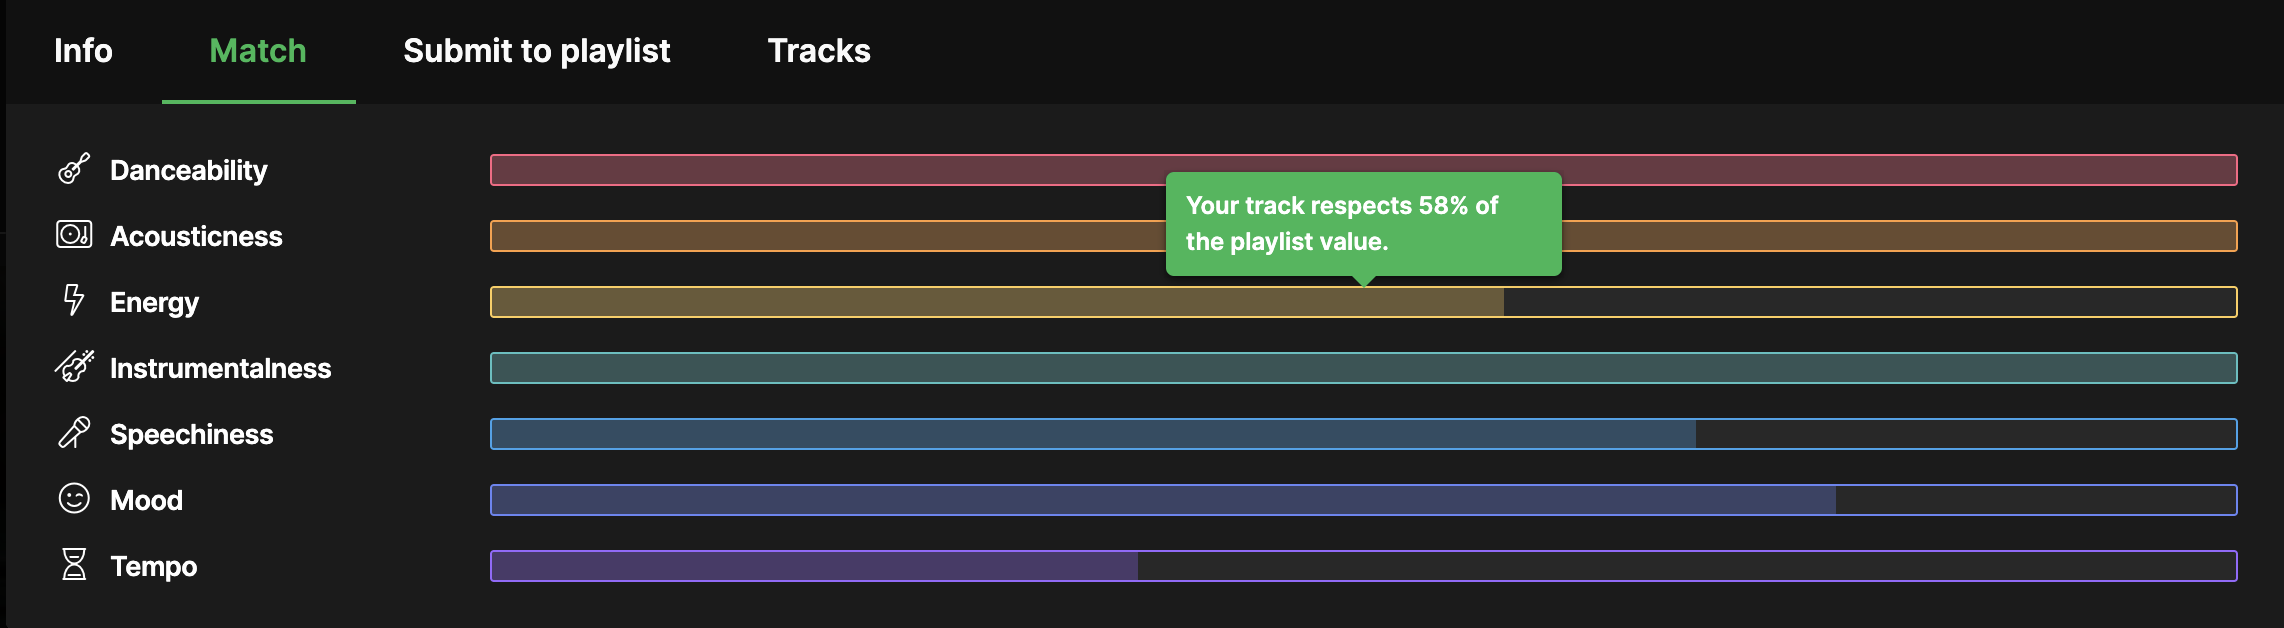Click the Acousticness turntable icon
Image resolution: width=2284 pixels, height=628 pixels.
pyautogui.click(x=74, y=235)
